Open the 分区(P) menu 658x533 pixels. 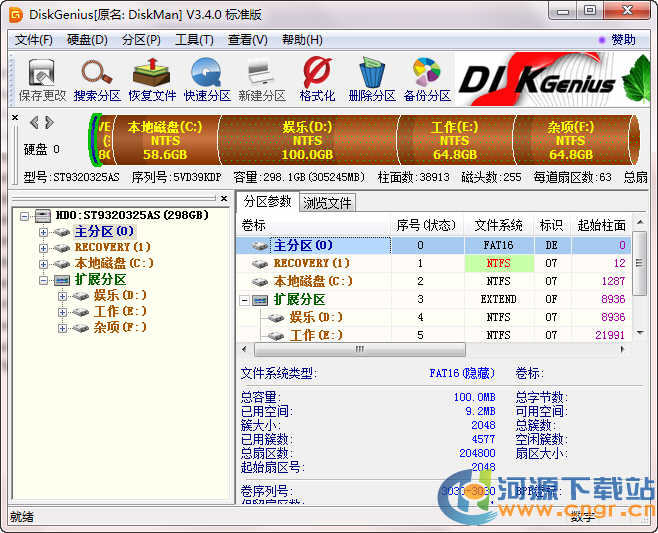coord(141,40)
